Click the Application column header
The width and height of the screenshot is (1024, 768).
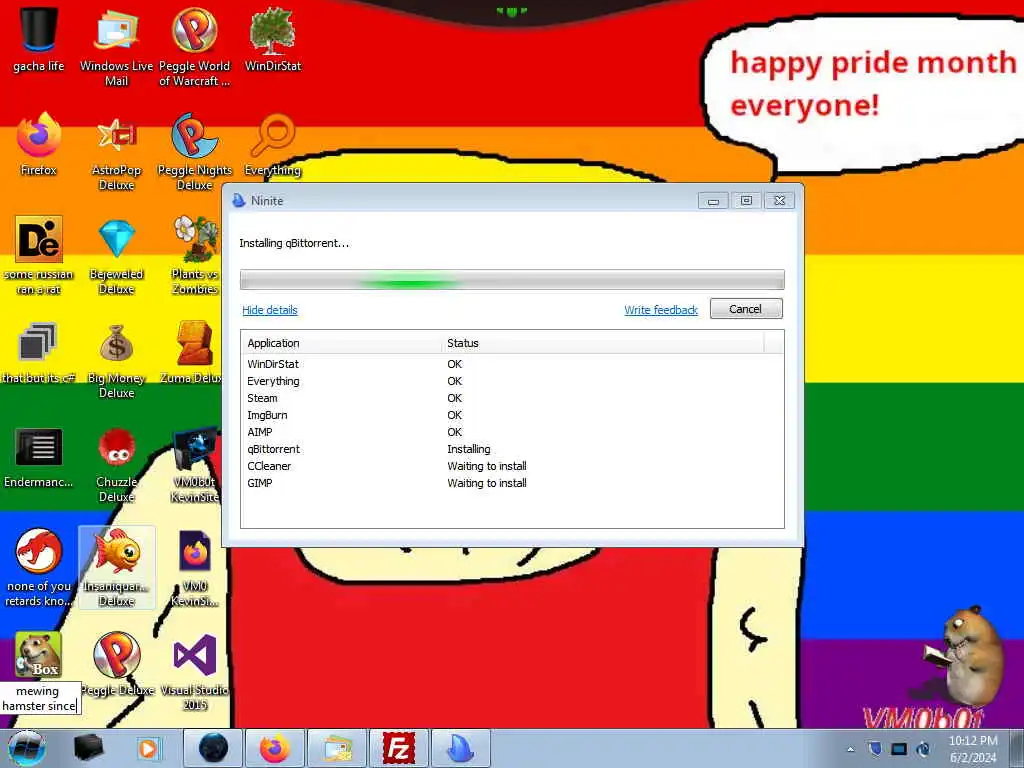click(341, 343)
